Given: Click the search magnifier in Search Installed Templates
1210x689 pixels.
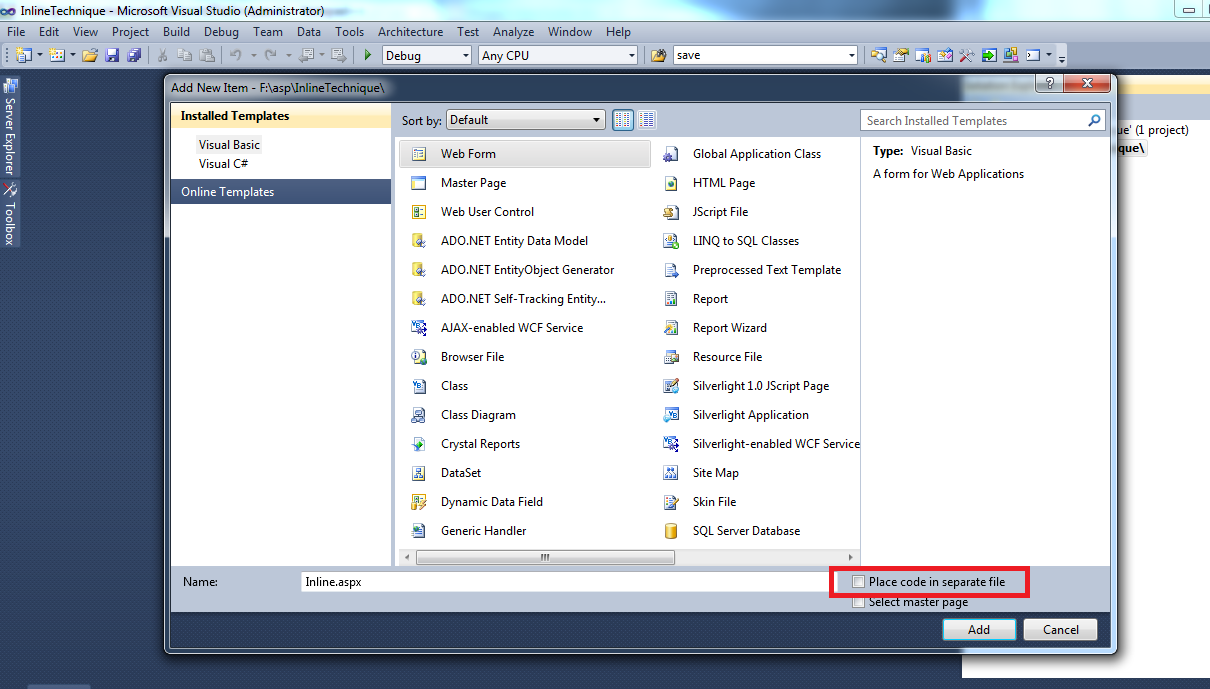Looking at the screenshot, I should [x=1094, y=120].
